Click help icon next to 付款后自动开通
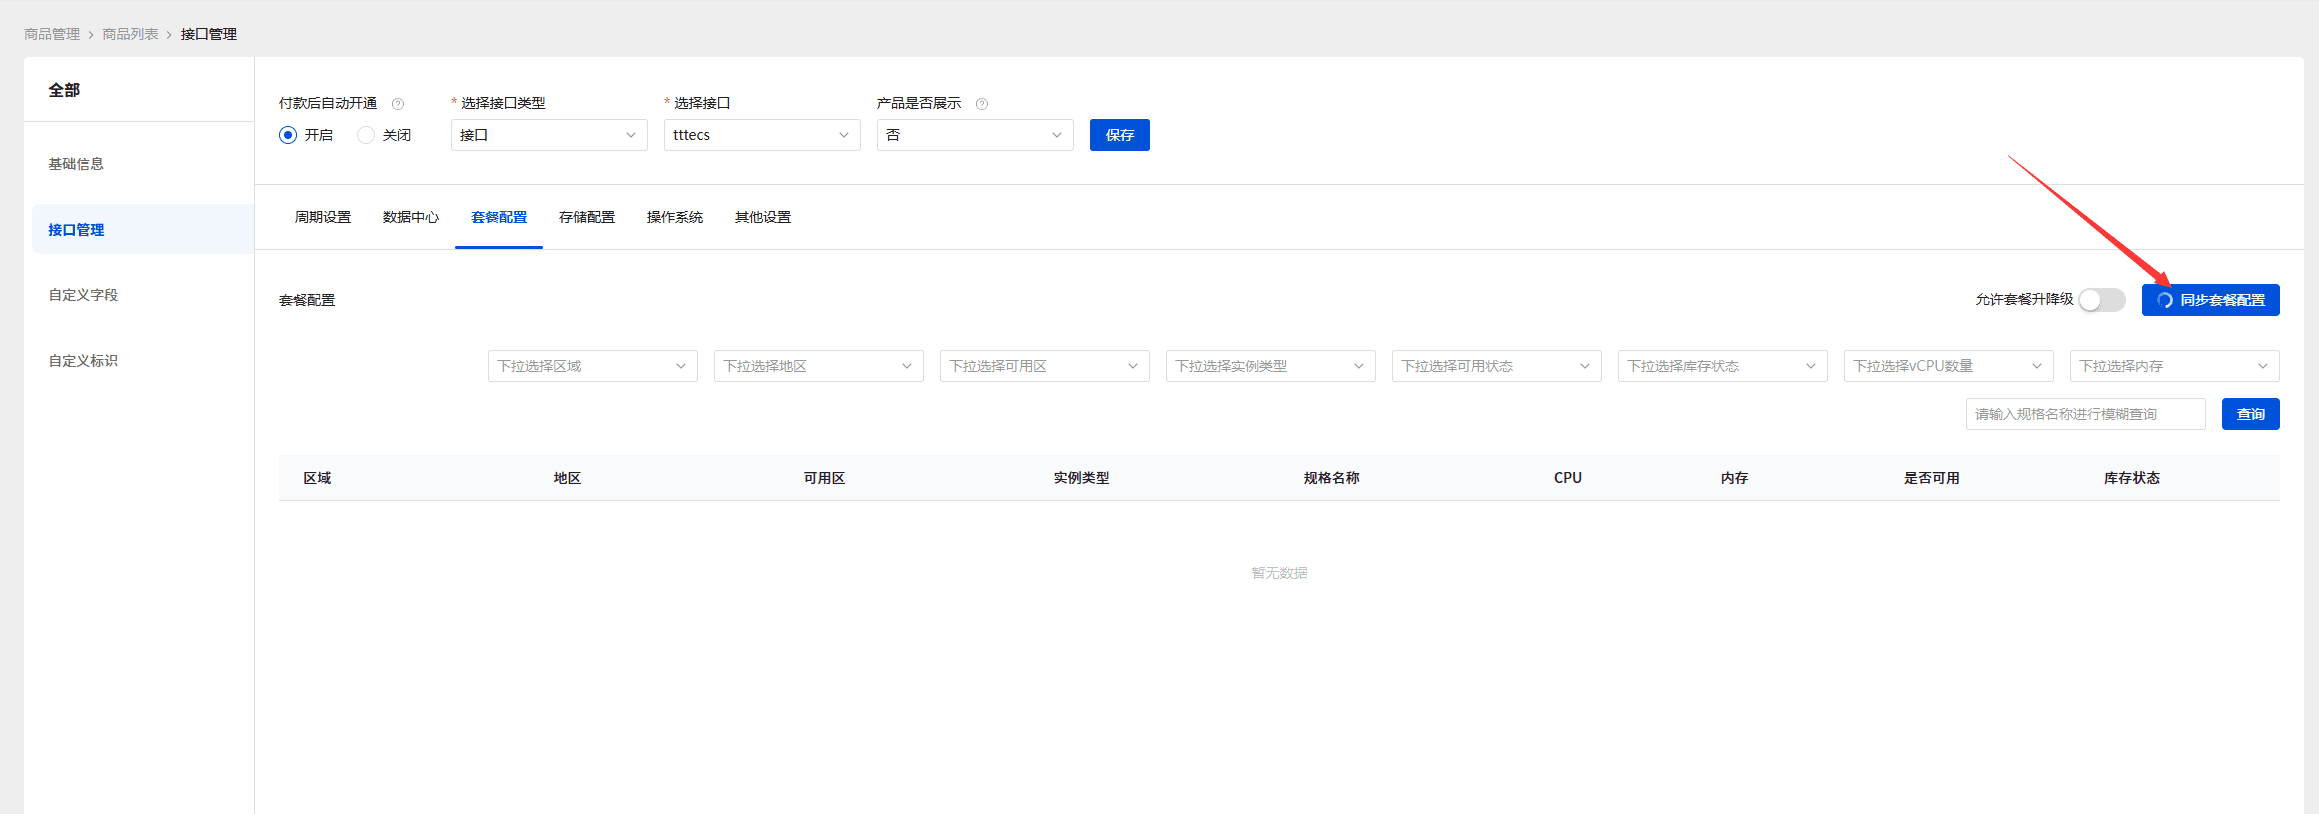2319x814 pixels. point(398,104)
